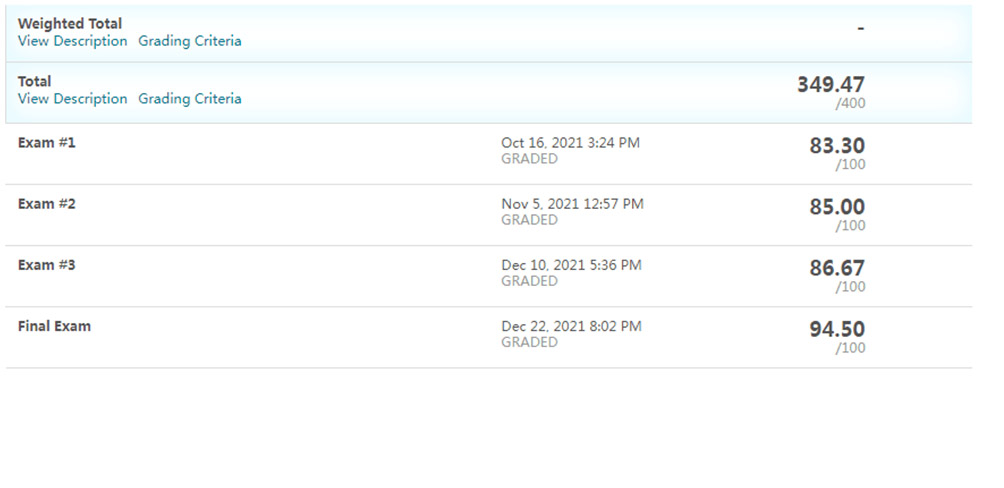Click the 85.00 score for Exam #2
Image resolution: width=1004 pixels, height=488 pixels.
point(837,207)
